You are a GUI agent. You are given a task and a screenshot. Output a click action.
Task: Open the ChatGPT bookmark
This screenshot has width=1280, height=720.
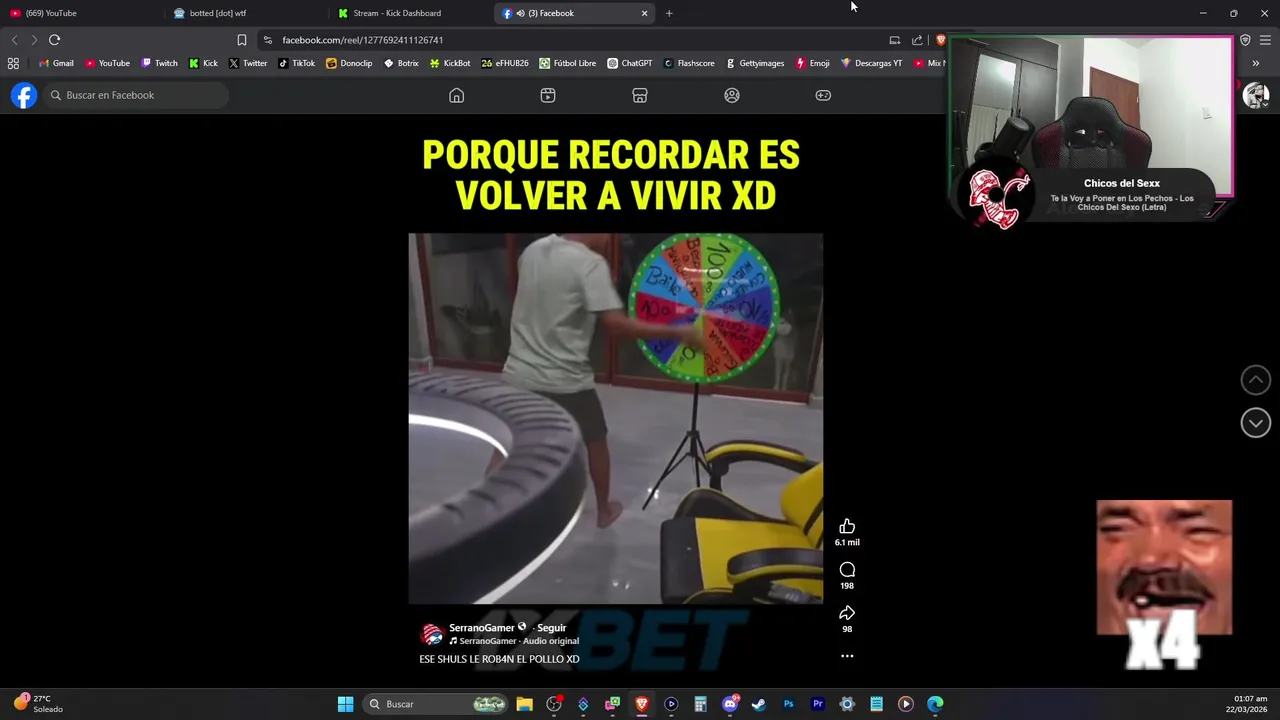pos(629,63)
